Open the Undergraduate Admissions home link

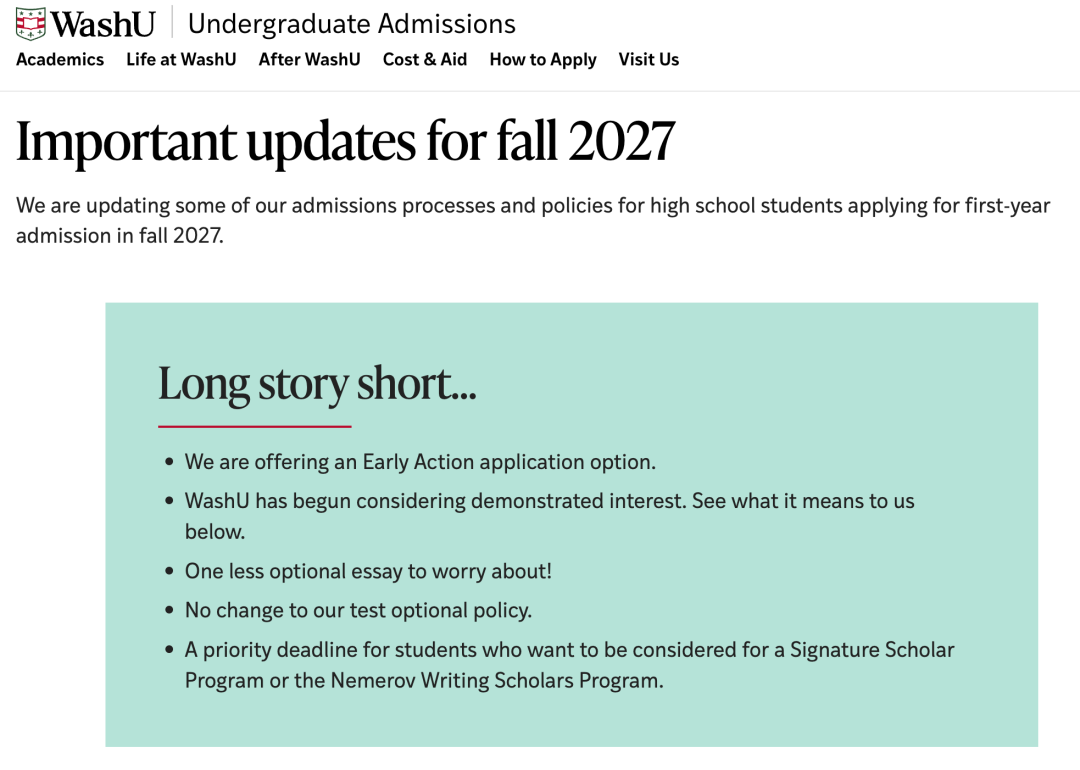coord(351,23)
